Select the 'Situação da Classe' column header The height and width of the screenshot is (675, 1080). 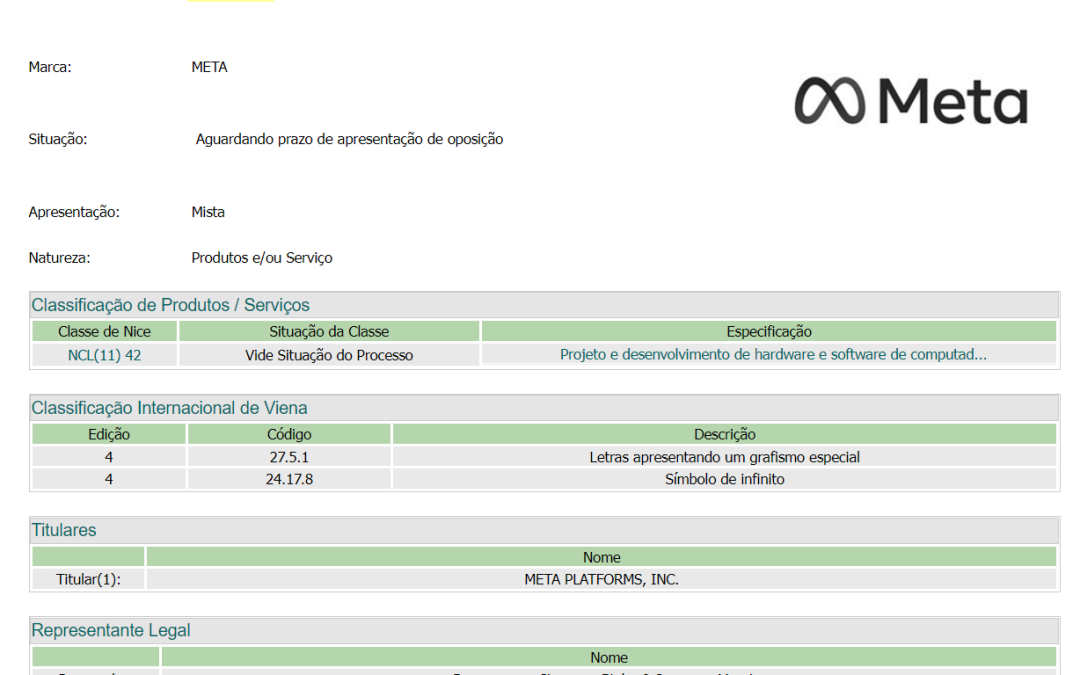point(329,331)
